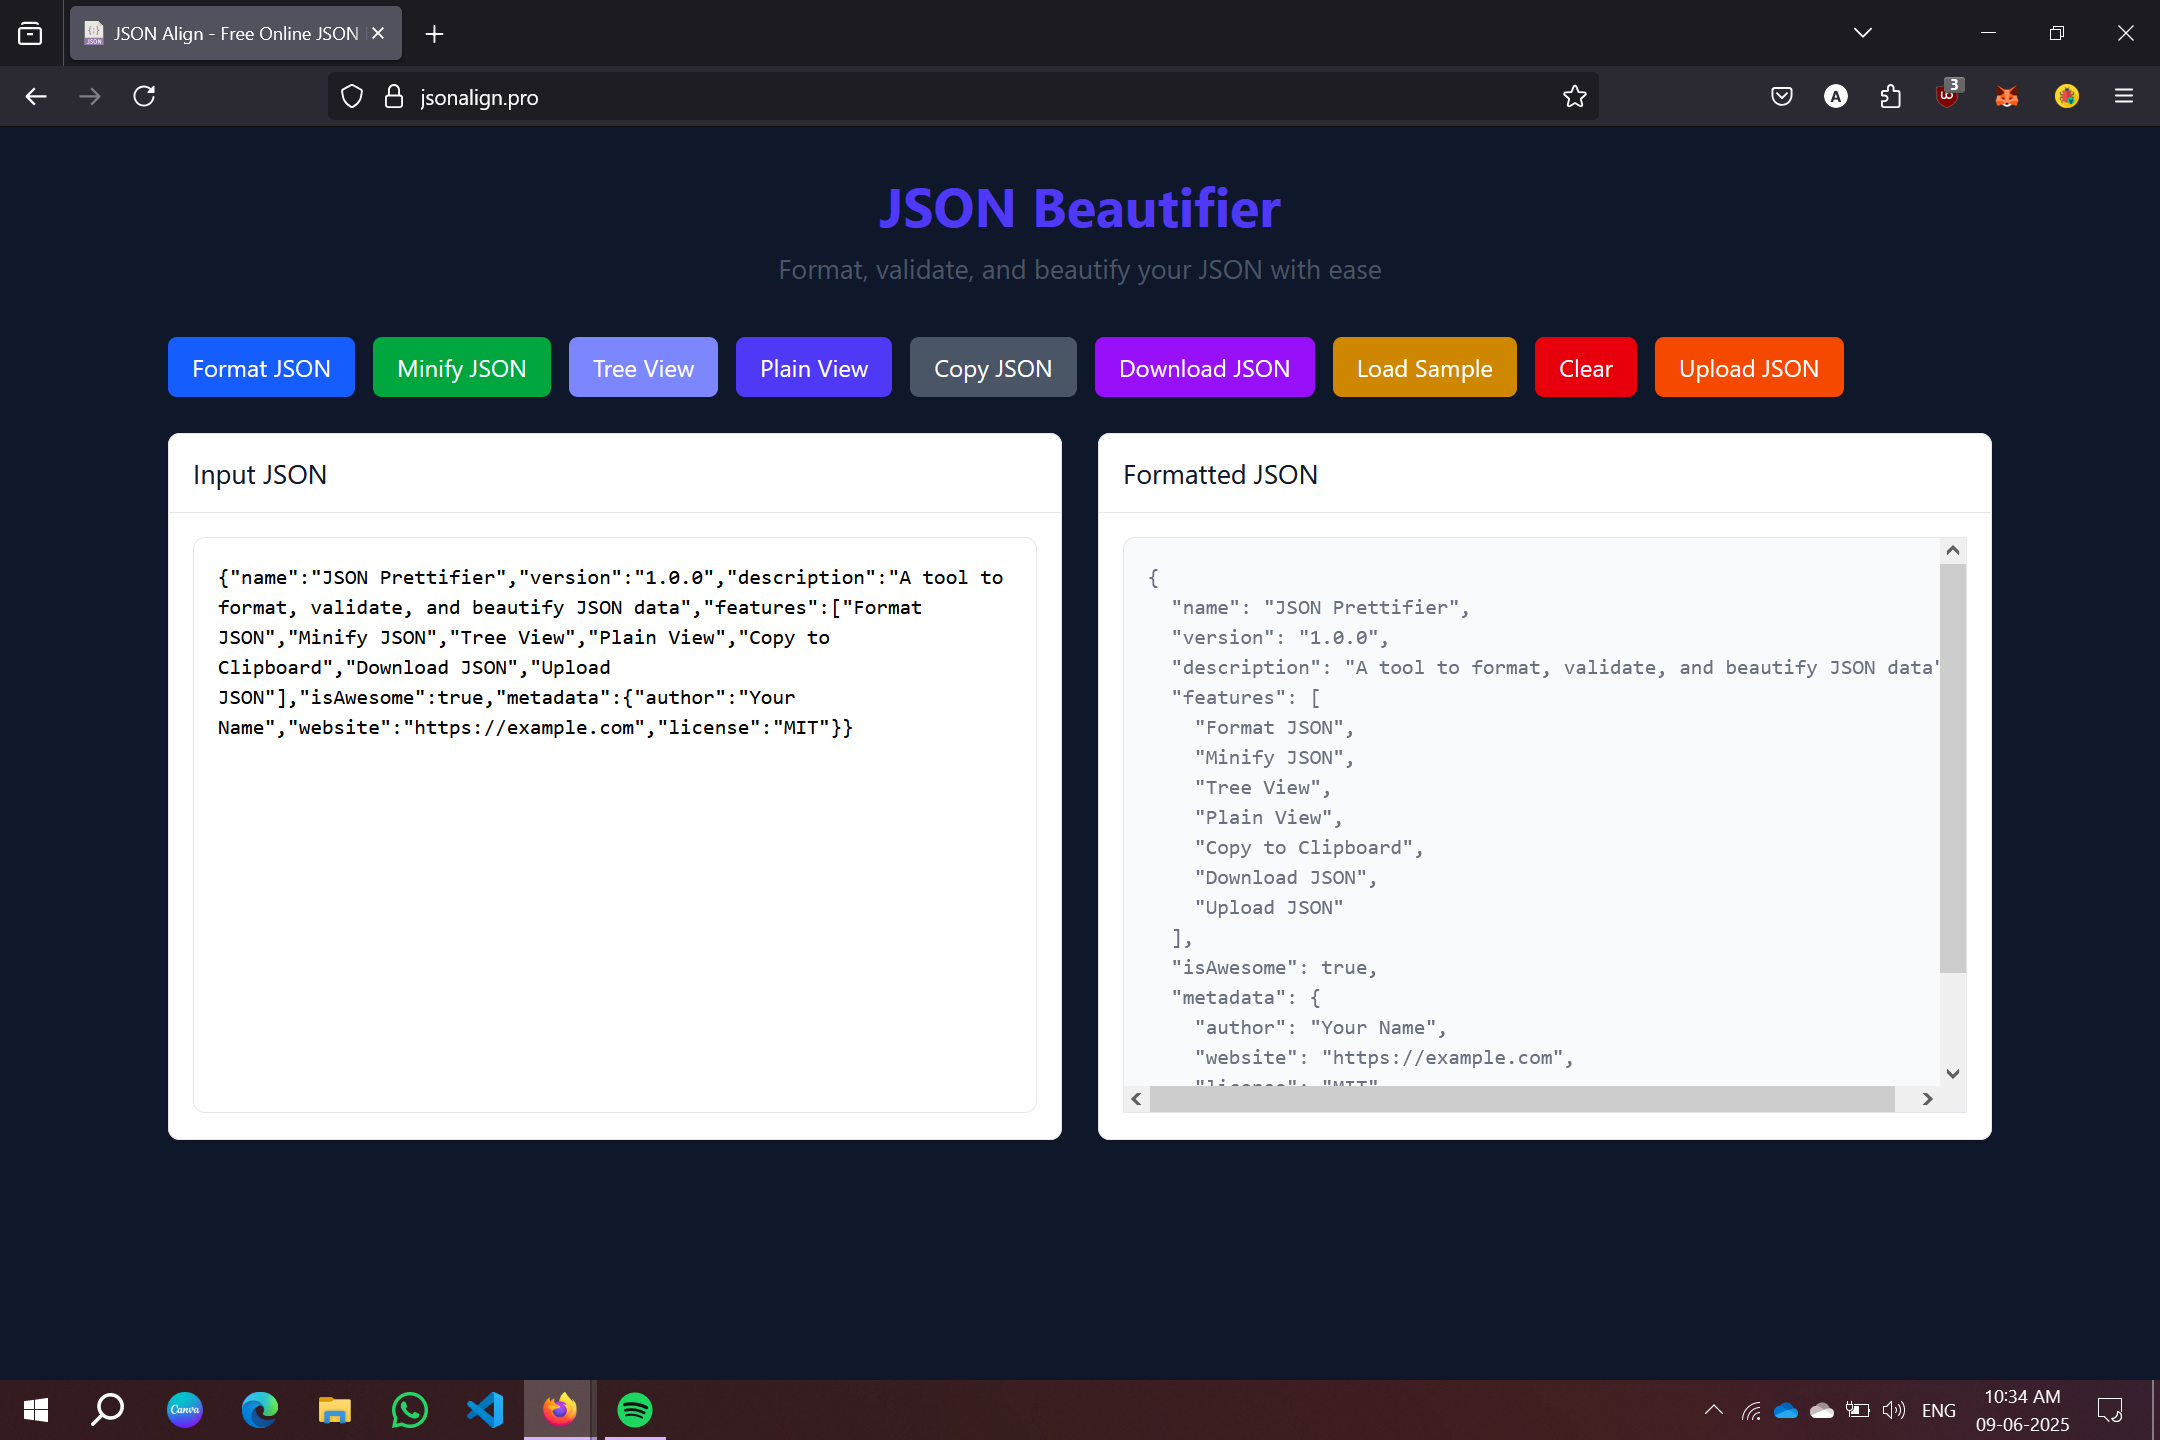
Task: Click the horizontal scrollbar thumb in Formatted JSON
Action: click(1522, 1099)
